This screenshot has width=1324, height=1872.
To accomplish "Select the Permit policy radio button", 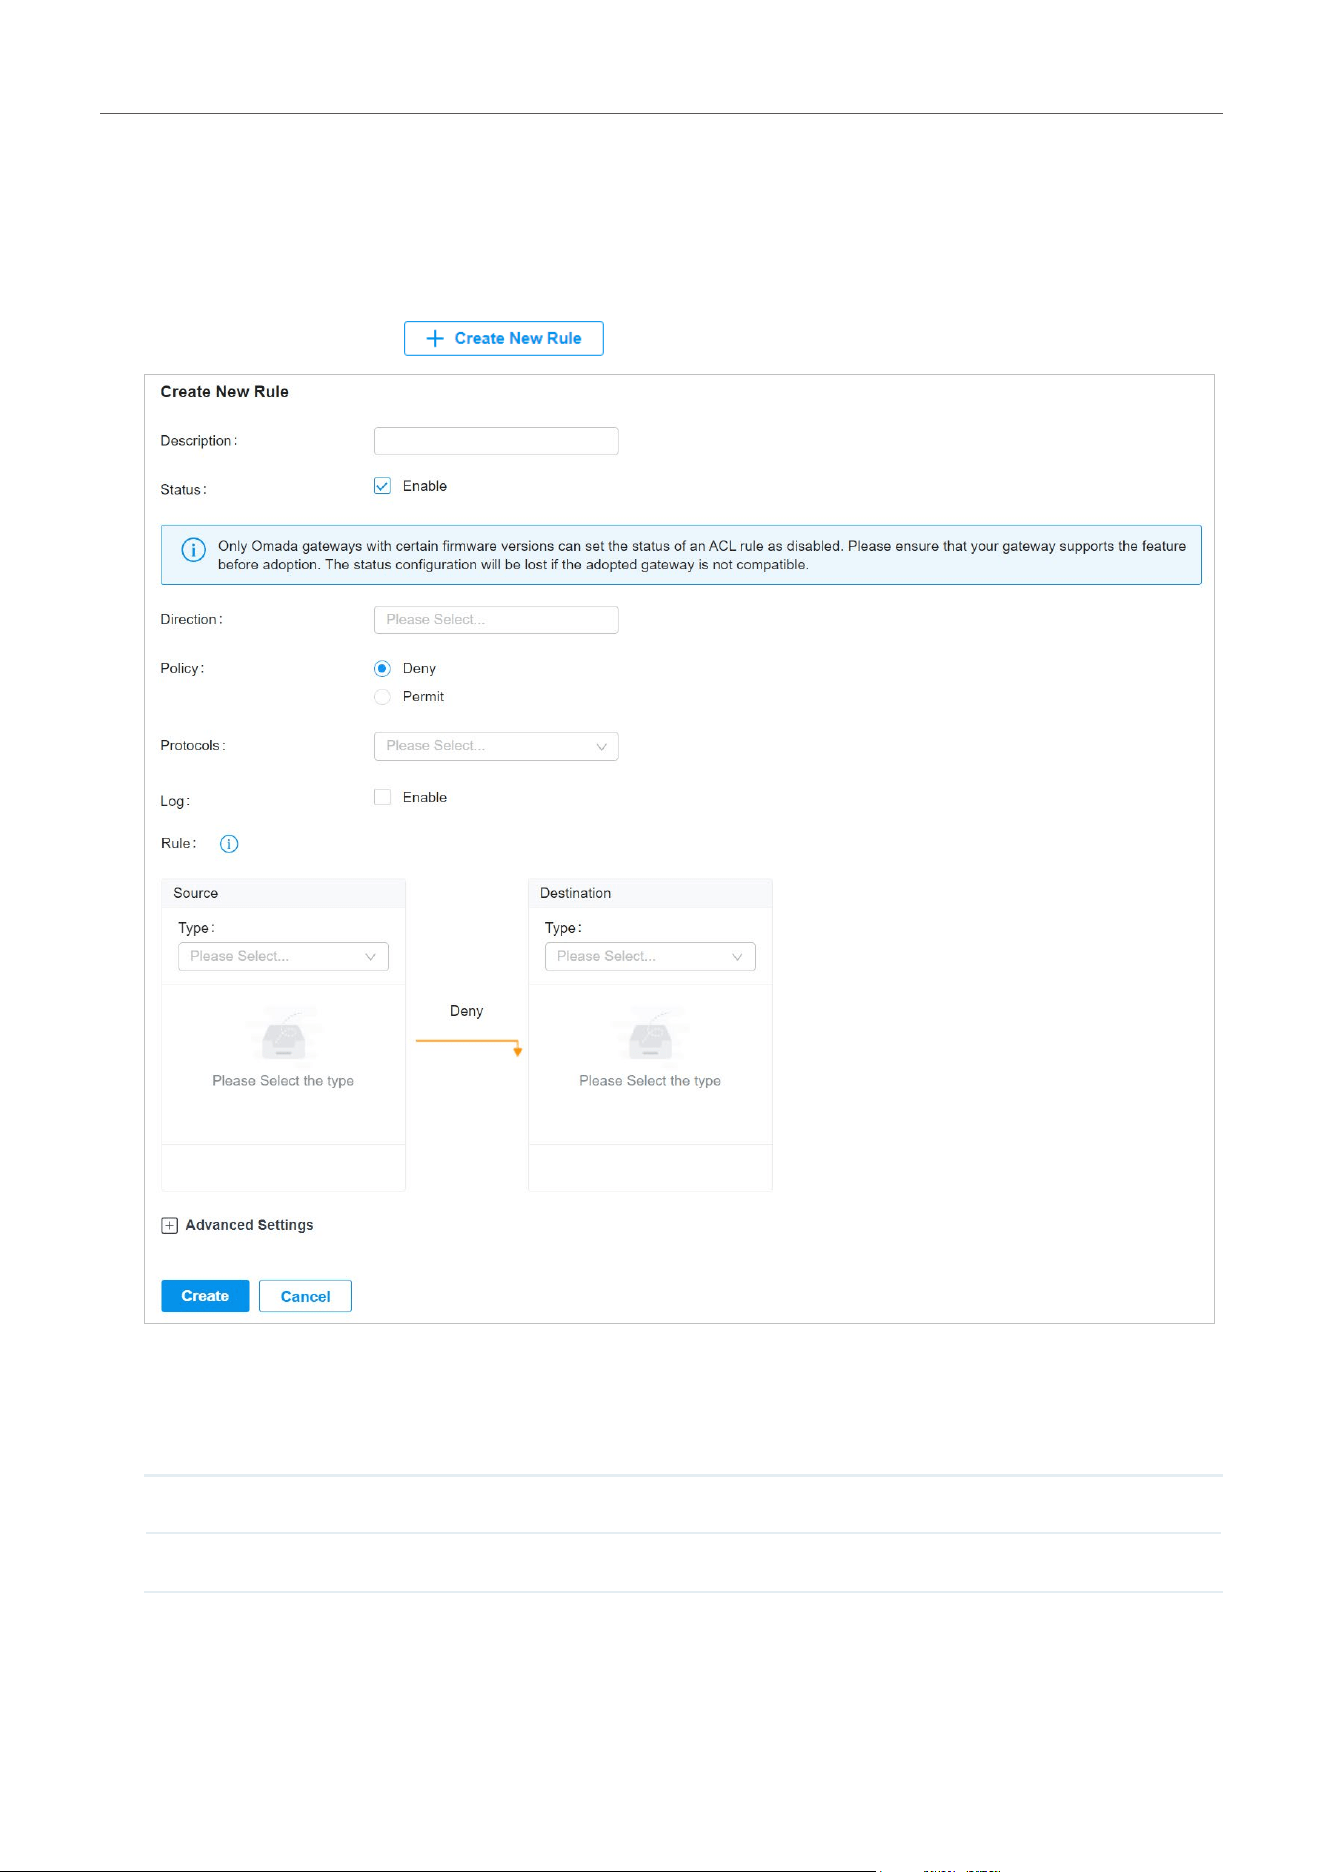I will click(x=382, y=697).
